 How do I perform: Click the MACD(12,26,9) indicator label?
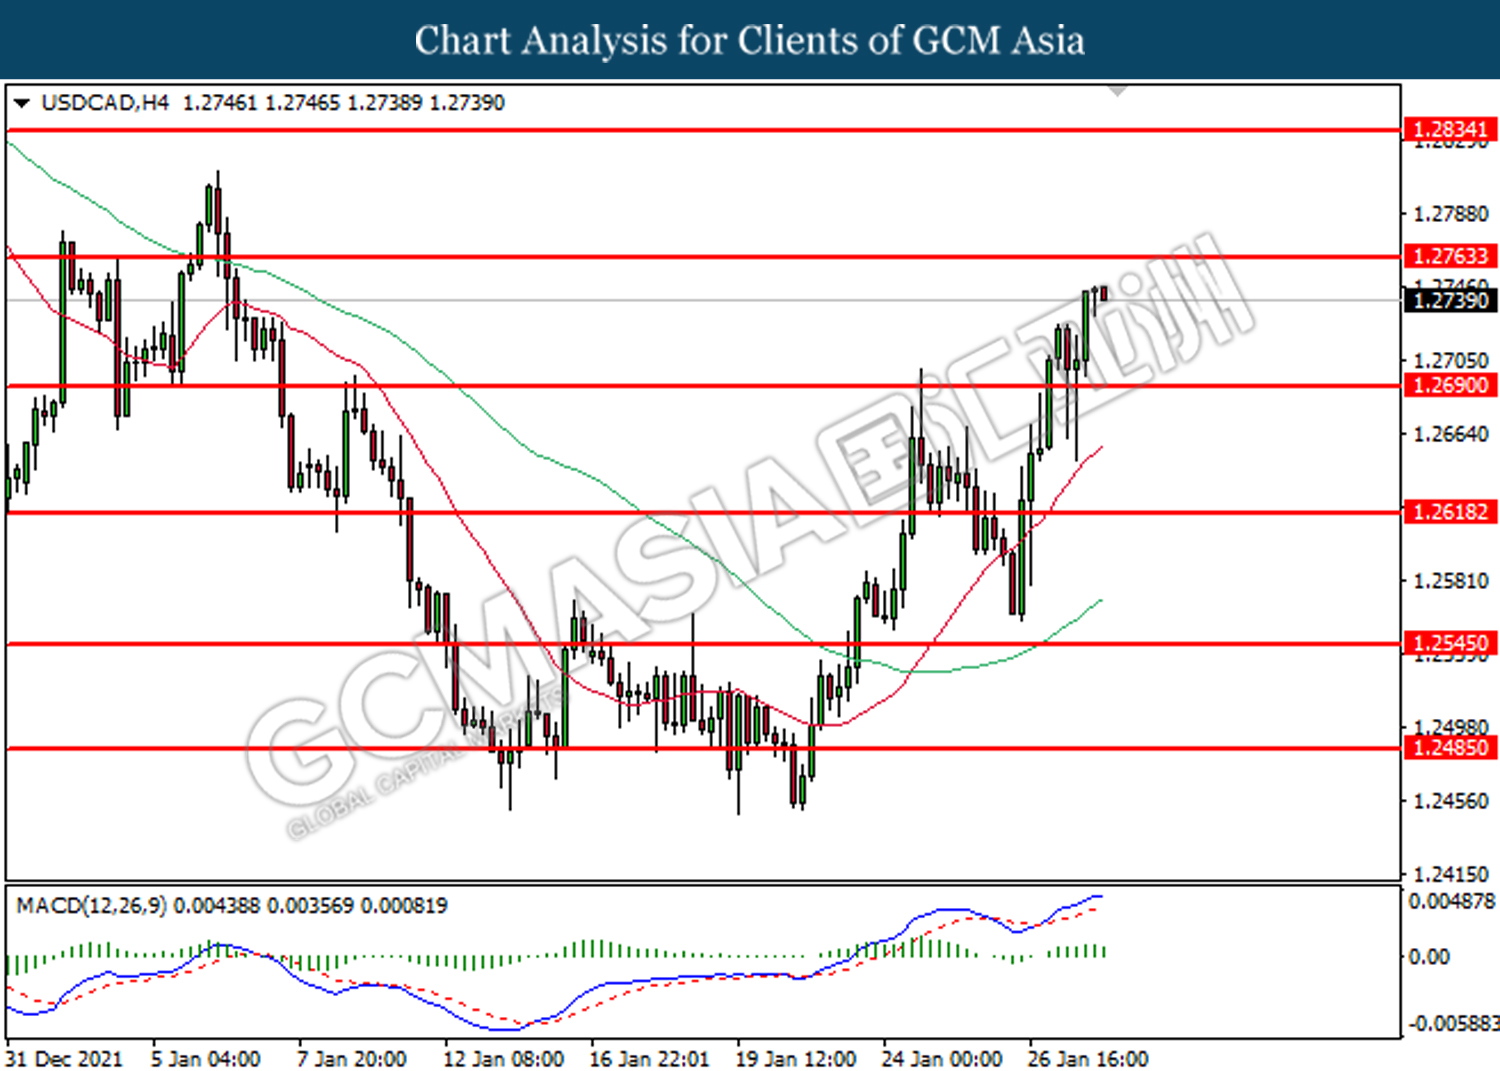tap(91, 906)
